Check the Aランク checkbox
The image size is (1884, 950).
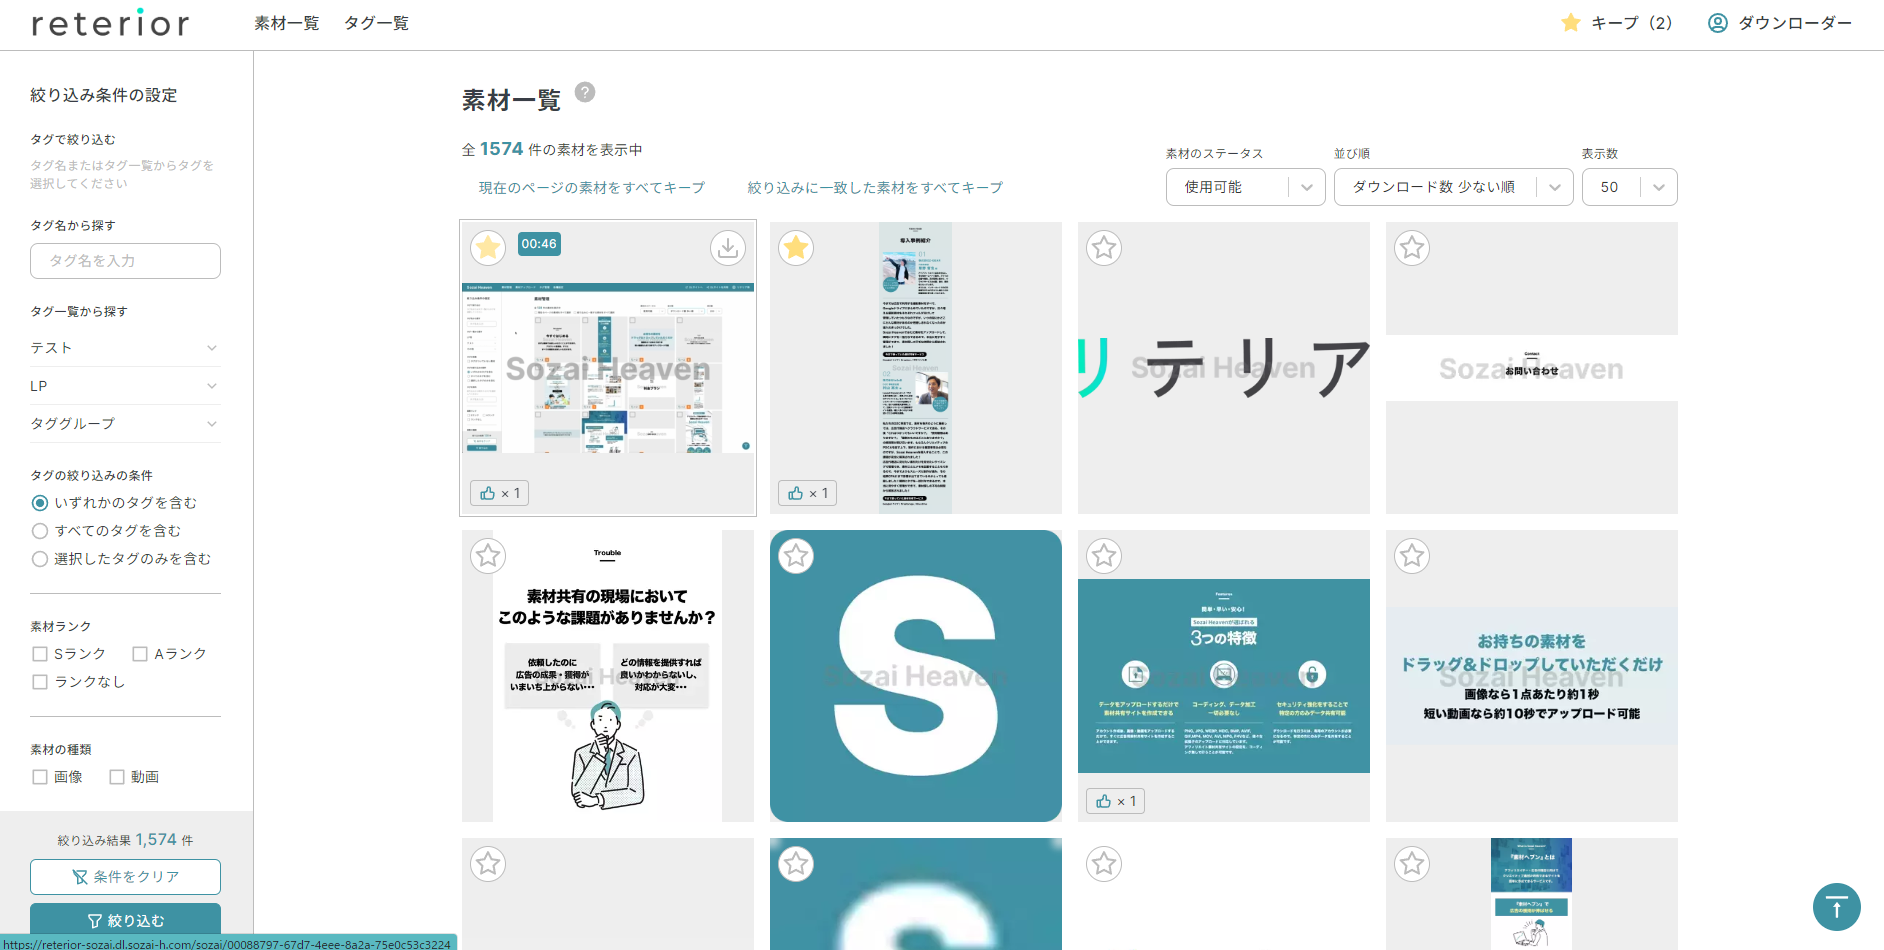click(x=140, y=654)
